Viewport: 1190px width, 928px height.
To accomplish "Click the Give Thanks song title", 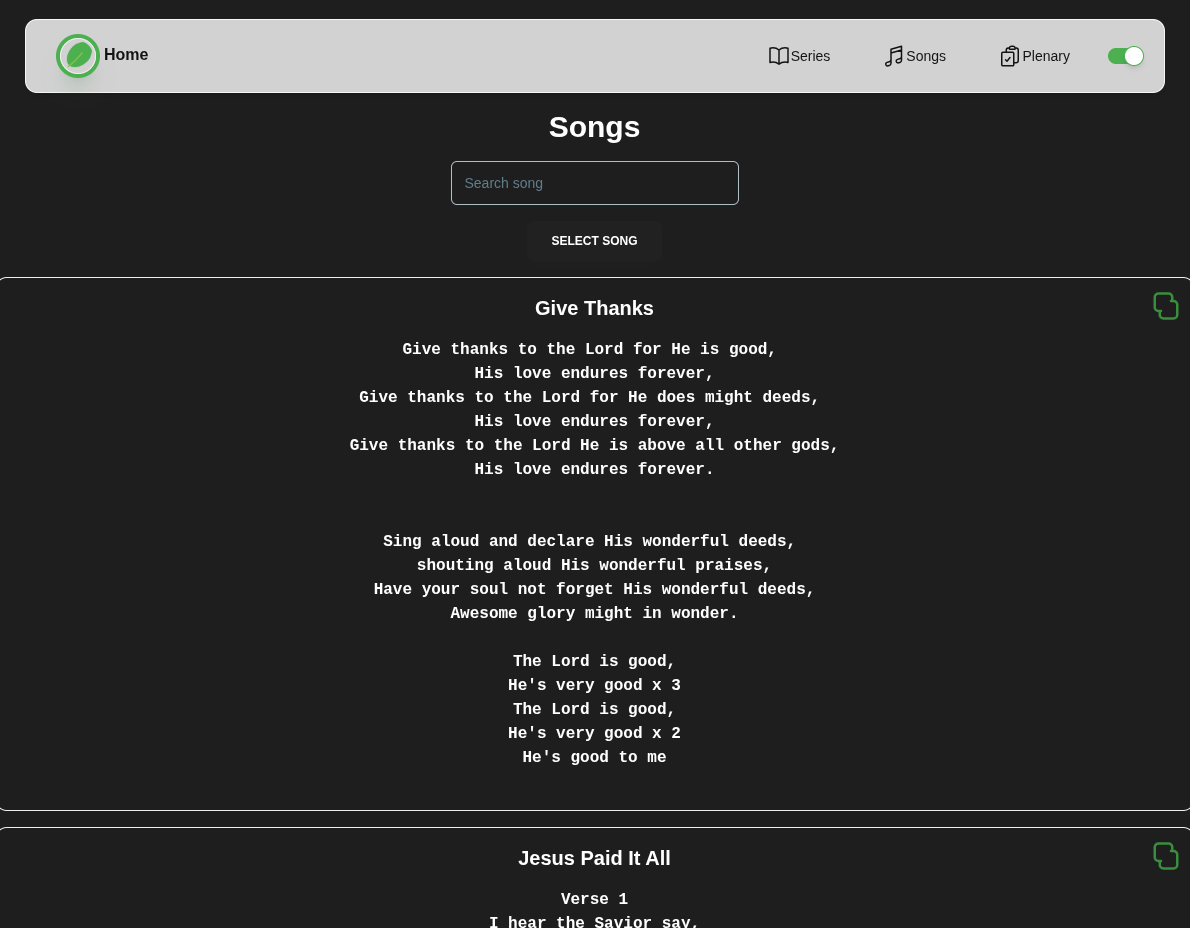I will pyautogui.click(x=594, y=308).
